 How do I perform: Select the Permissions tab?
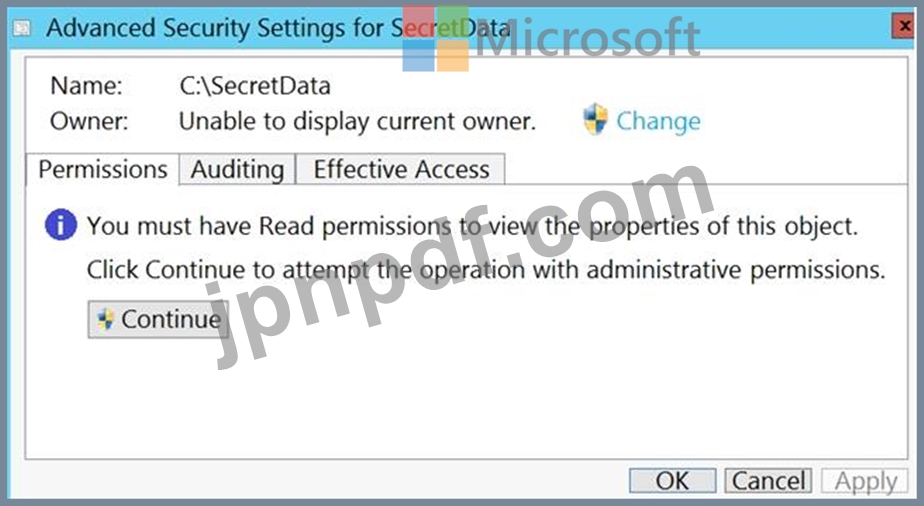[103, 170]
